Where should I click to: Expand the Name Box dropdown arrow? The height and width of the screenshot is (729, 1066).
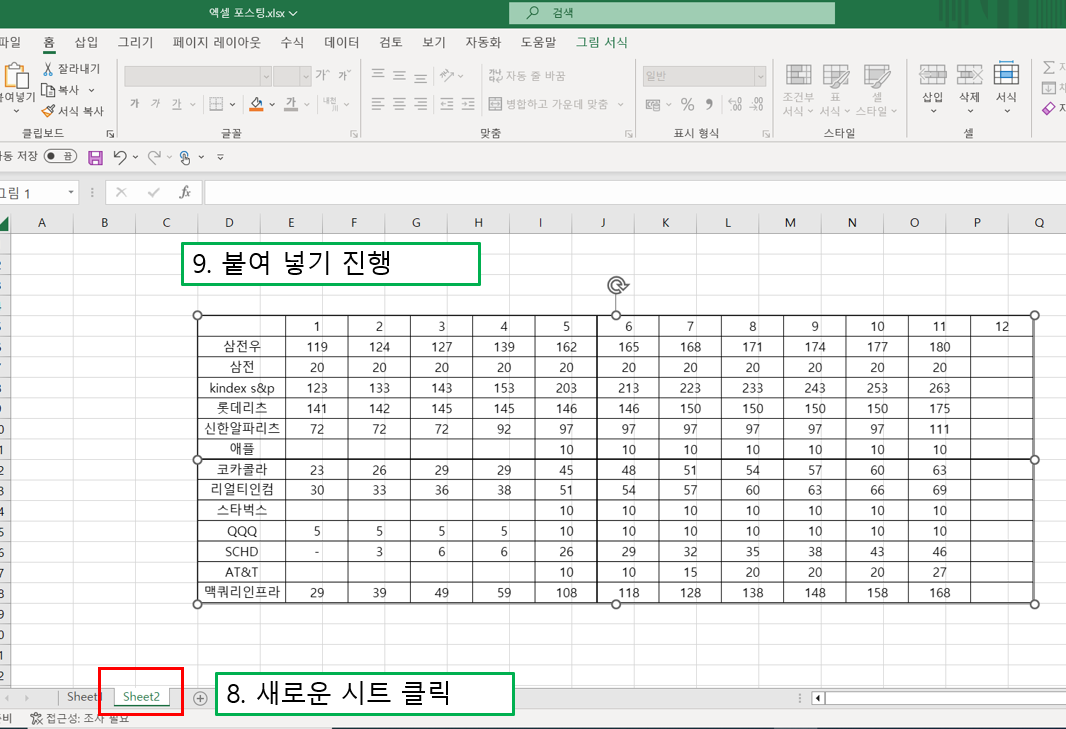coord(71,192)
